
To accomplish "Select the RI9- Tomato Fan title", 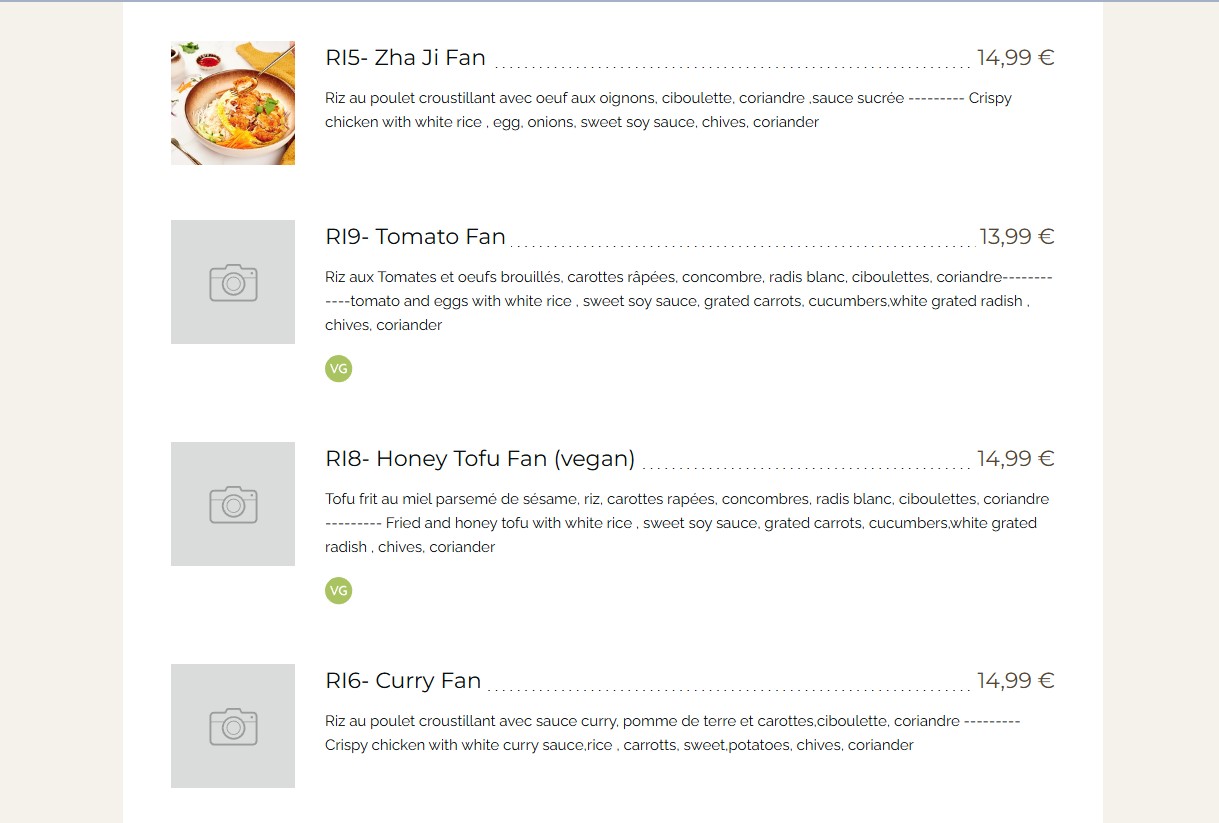I will click(415, 237).
